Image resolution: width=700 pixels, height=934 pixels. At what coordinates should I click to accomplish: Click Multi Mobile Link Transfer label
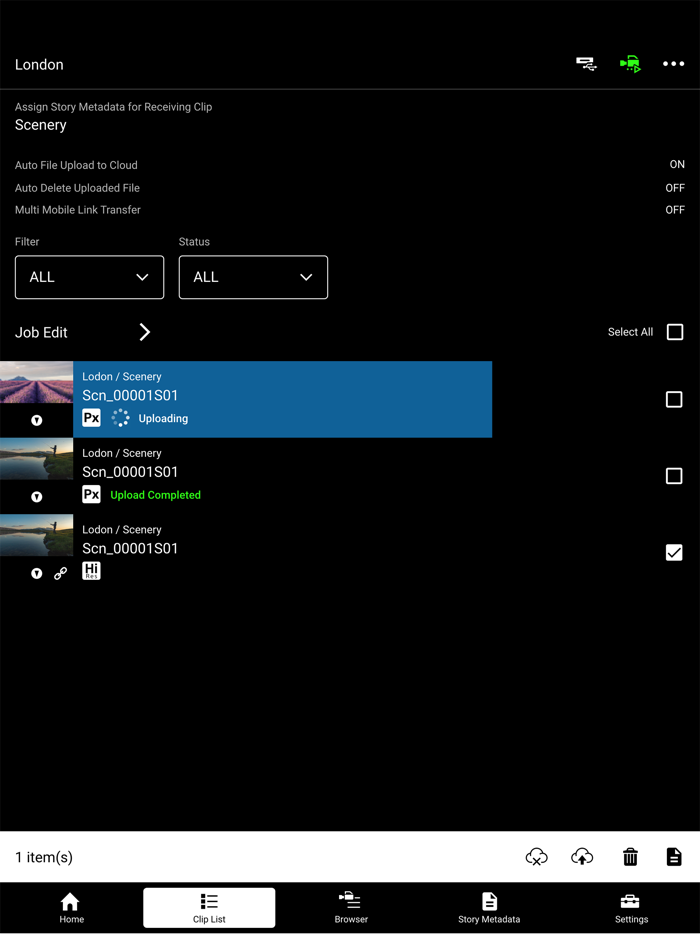pos(78,210)
